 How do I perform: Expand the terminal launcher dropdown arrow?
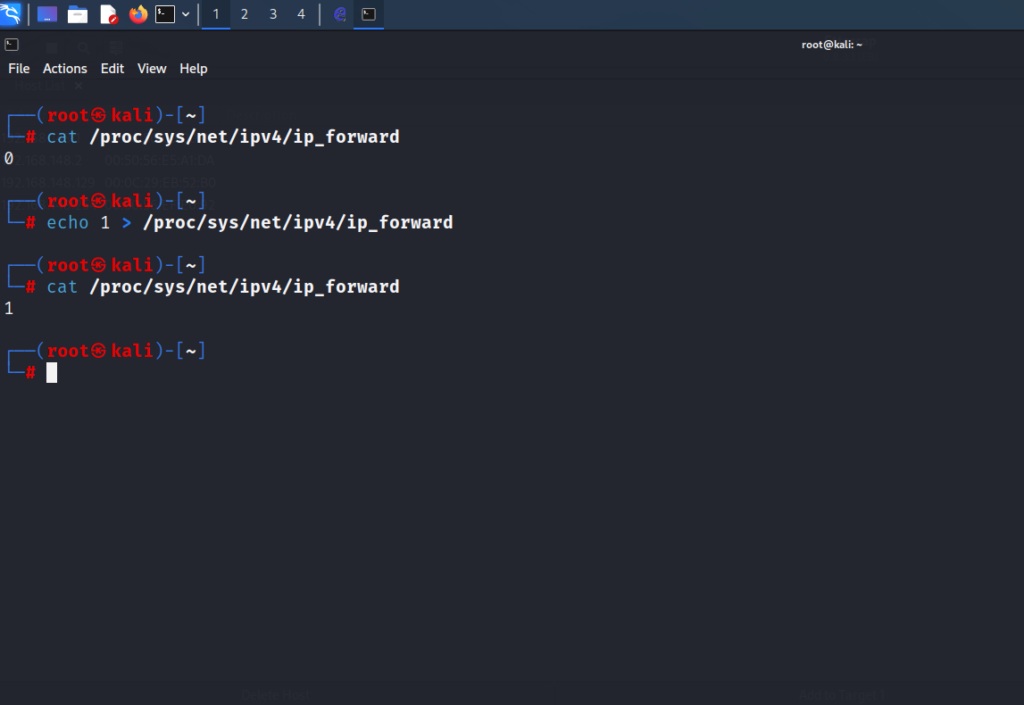tap(186, 14)
